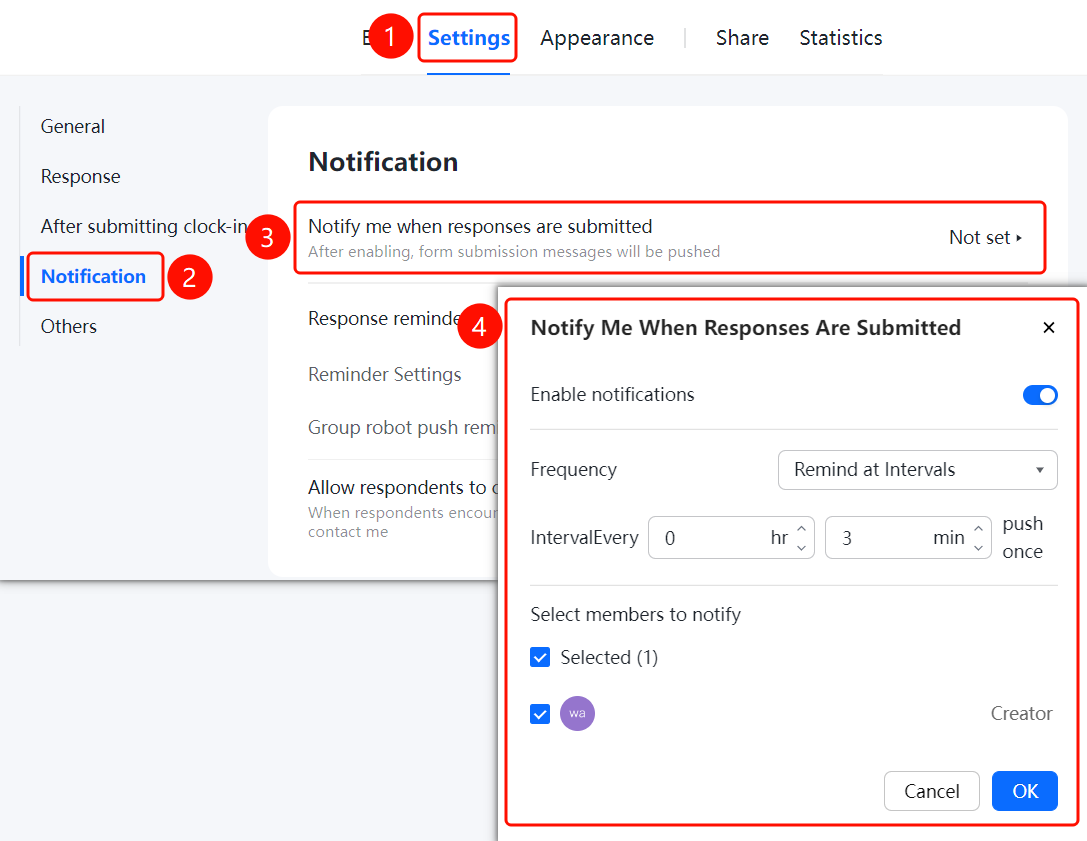Click the OK button
1087x841 pixels.
1025,791
